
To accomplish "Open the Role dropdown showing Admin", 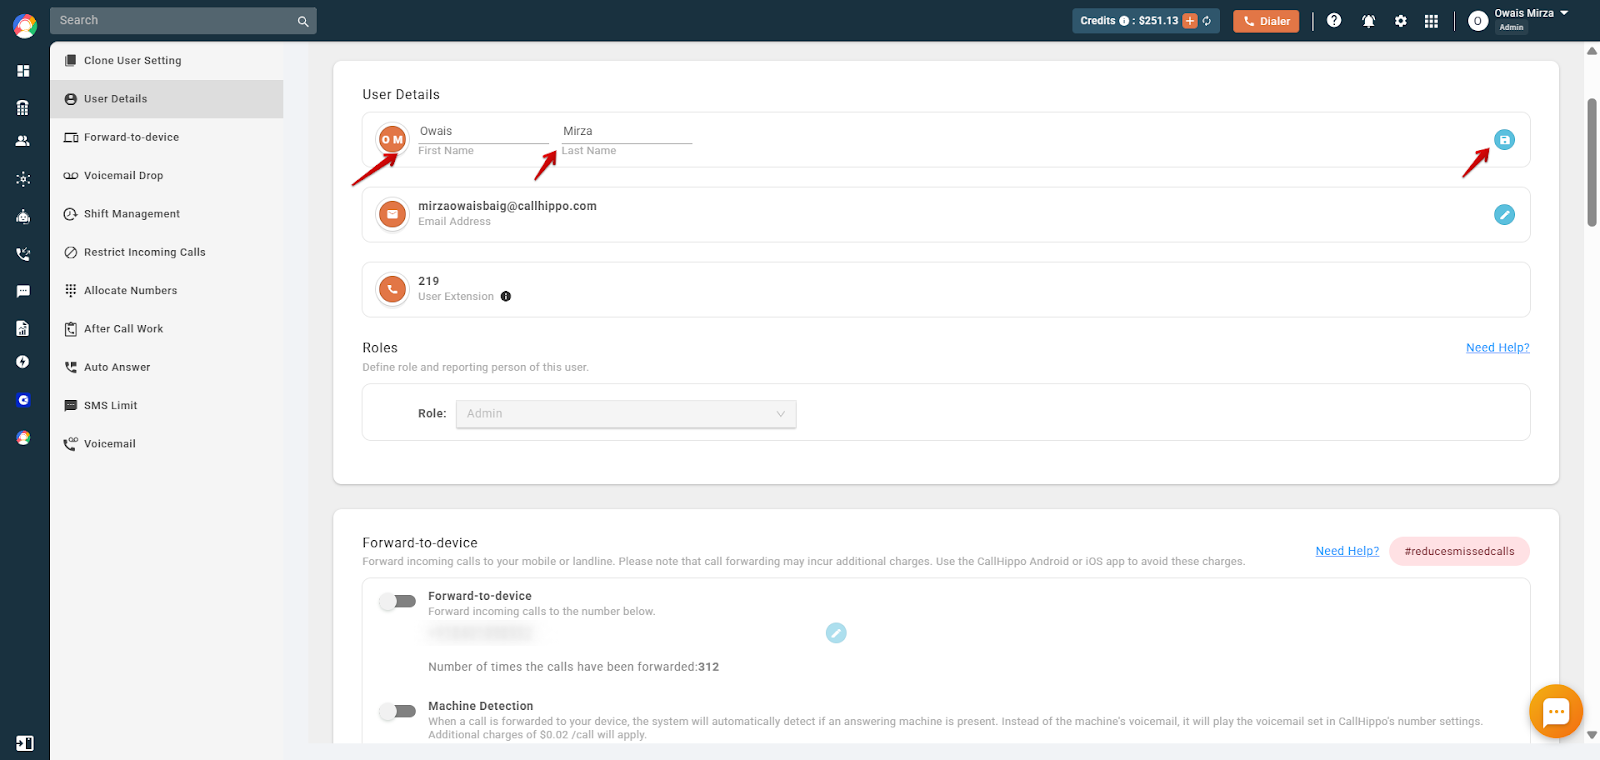I will pos(626,414).
